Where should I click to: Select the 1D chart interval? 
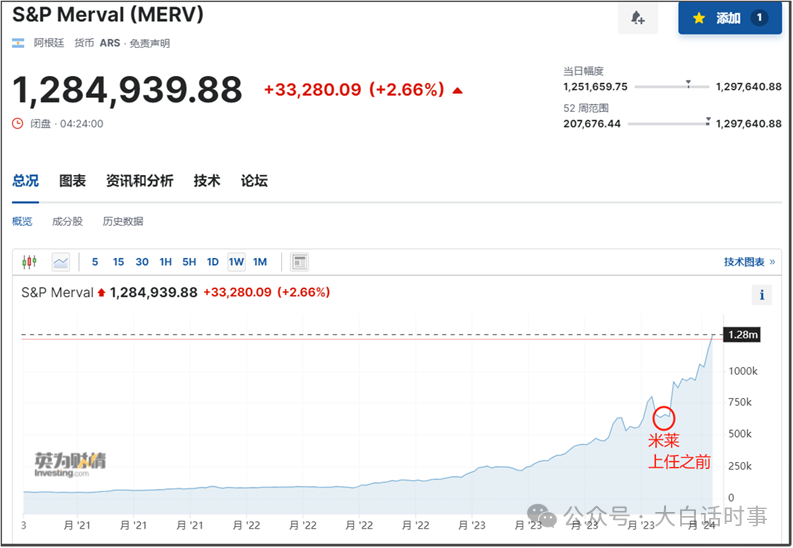(x=212, y=262)
